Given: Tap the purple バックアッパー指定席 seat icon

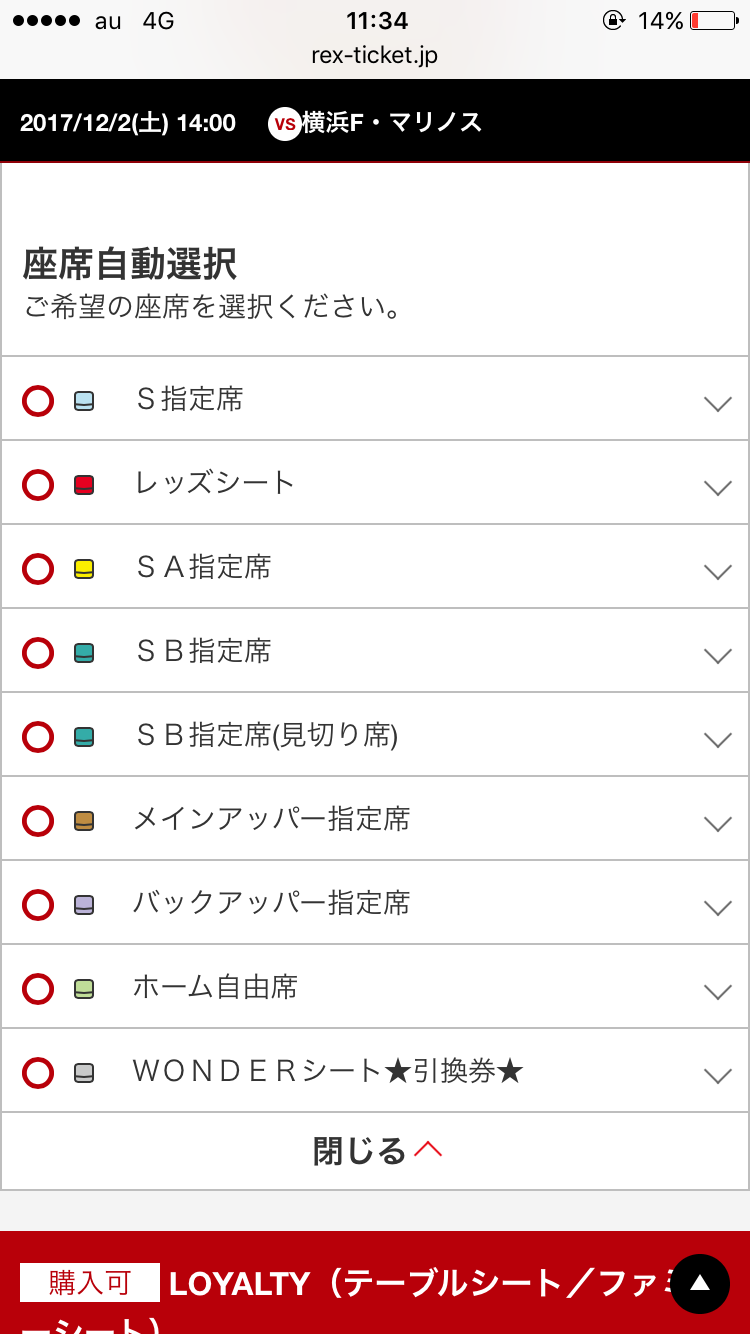Looking at the screenshot, I should tap(84, 906).
